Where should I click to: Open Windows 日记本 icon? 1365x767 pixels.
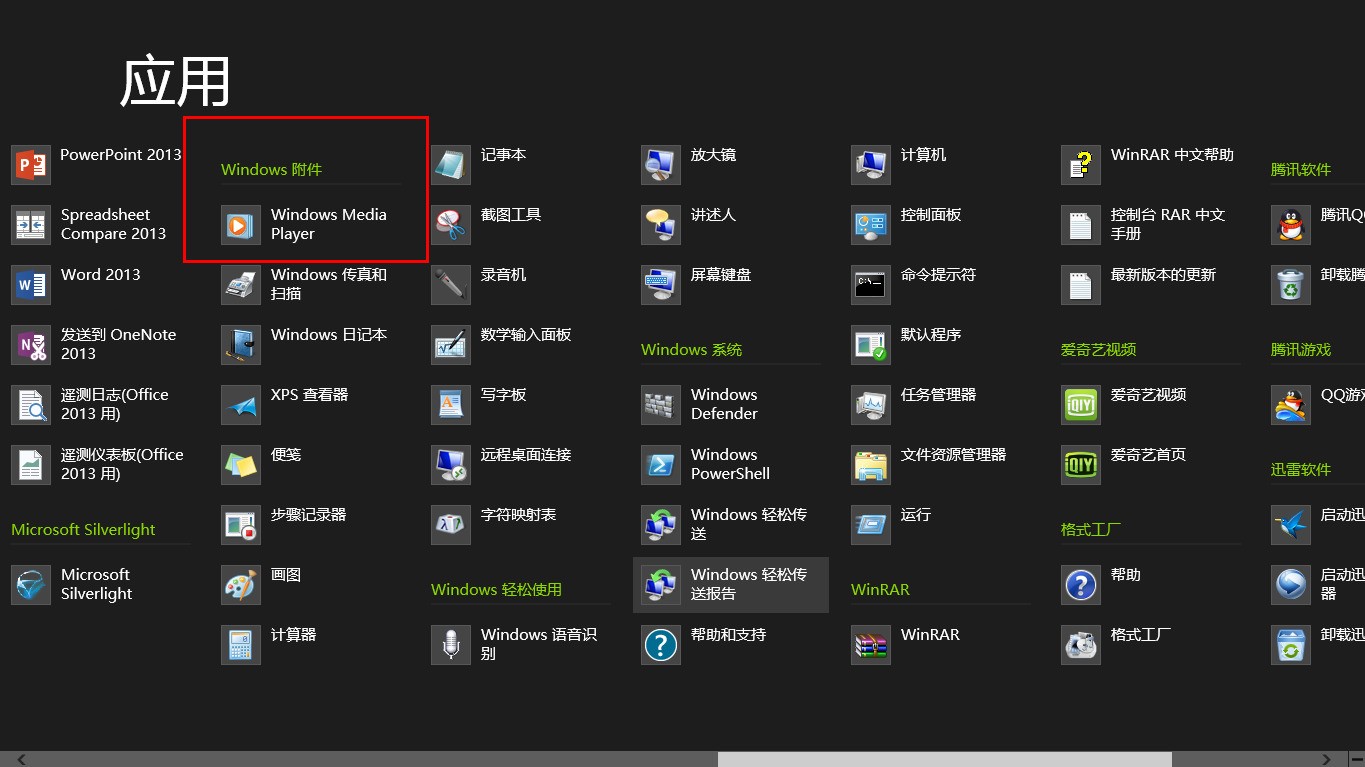(241, 345)
